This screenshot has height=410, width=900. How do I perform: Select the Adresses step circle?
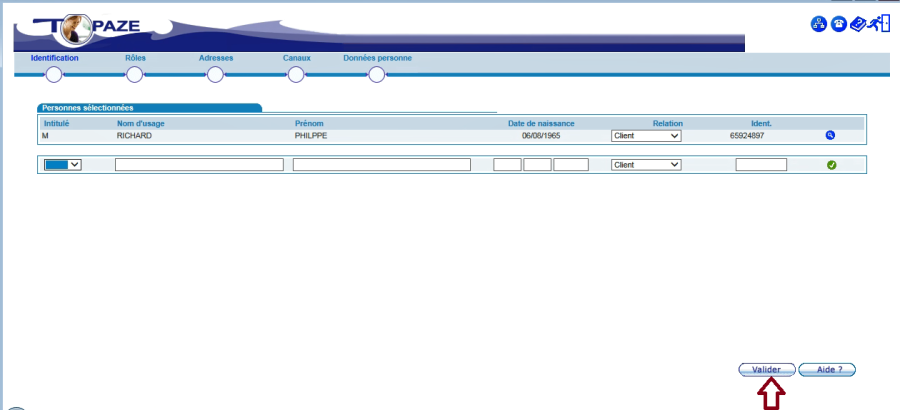click(x=215, y=74)
